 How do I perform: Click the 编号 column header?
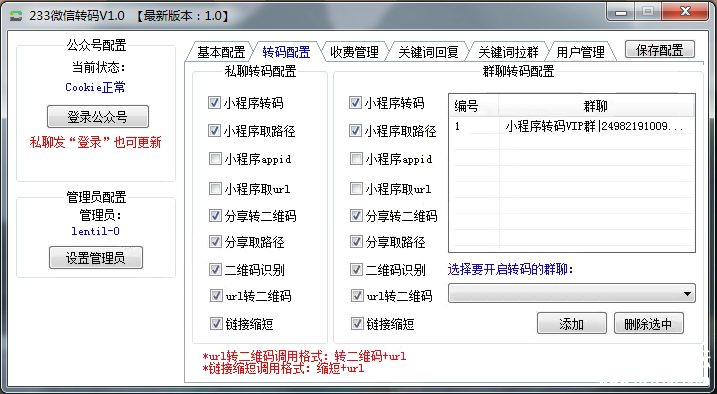474,106
